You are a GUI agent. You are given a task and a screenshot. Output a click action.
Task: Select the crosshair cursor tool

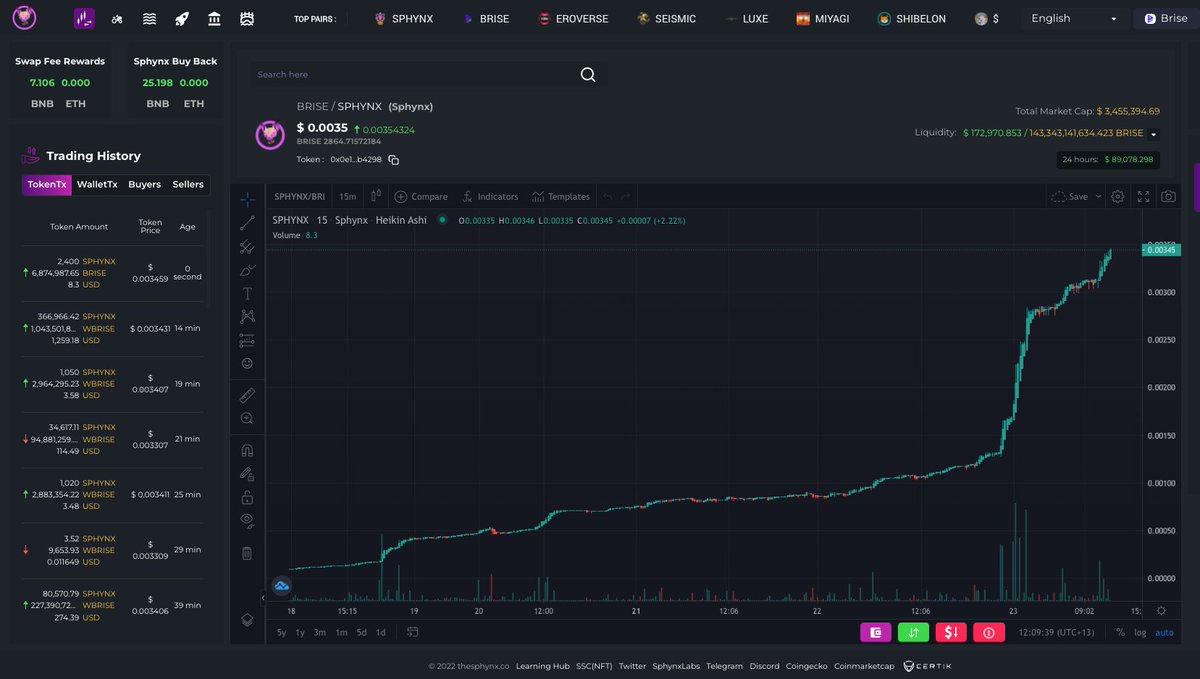247,199
